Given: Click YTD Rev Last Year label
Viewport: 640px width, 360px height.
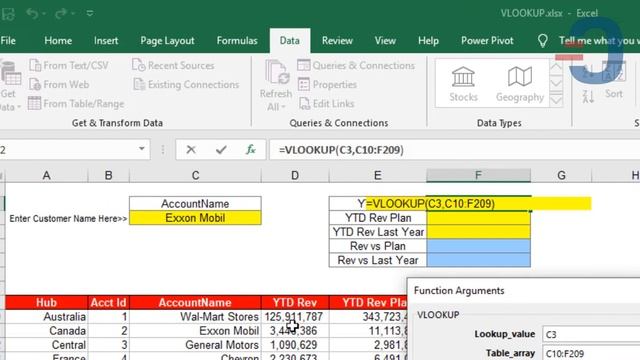Looking at the screenshot, I should tap(378, 232).
